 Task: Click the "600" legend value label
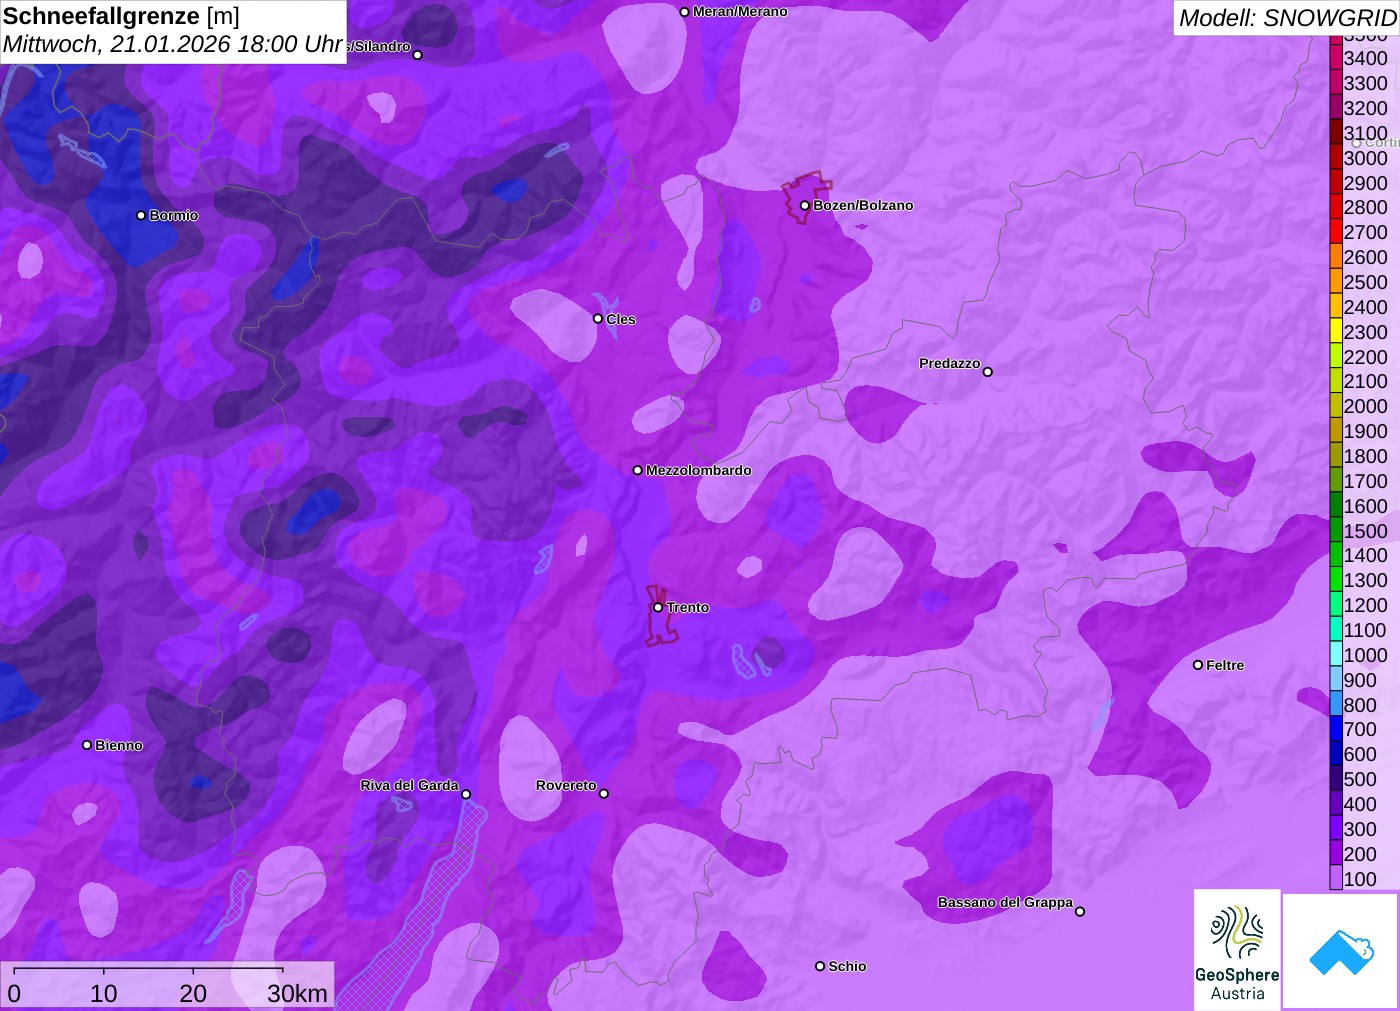point(1360,754)
